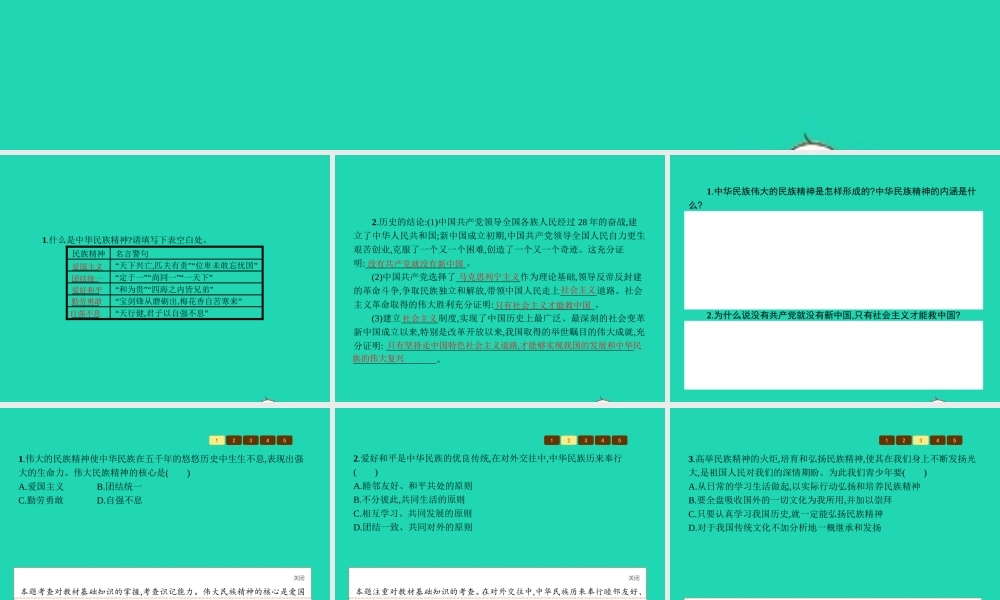The image size is (1000, 600).
Task: Click the 自强不息 cell in the table
Action: click(88, 313)
